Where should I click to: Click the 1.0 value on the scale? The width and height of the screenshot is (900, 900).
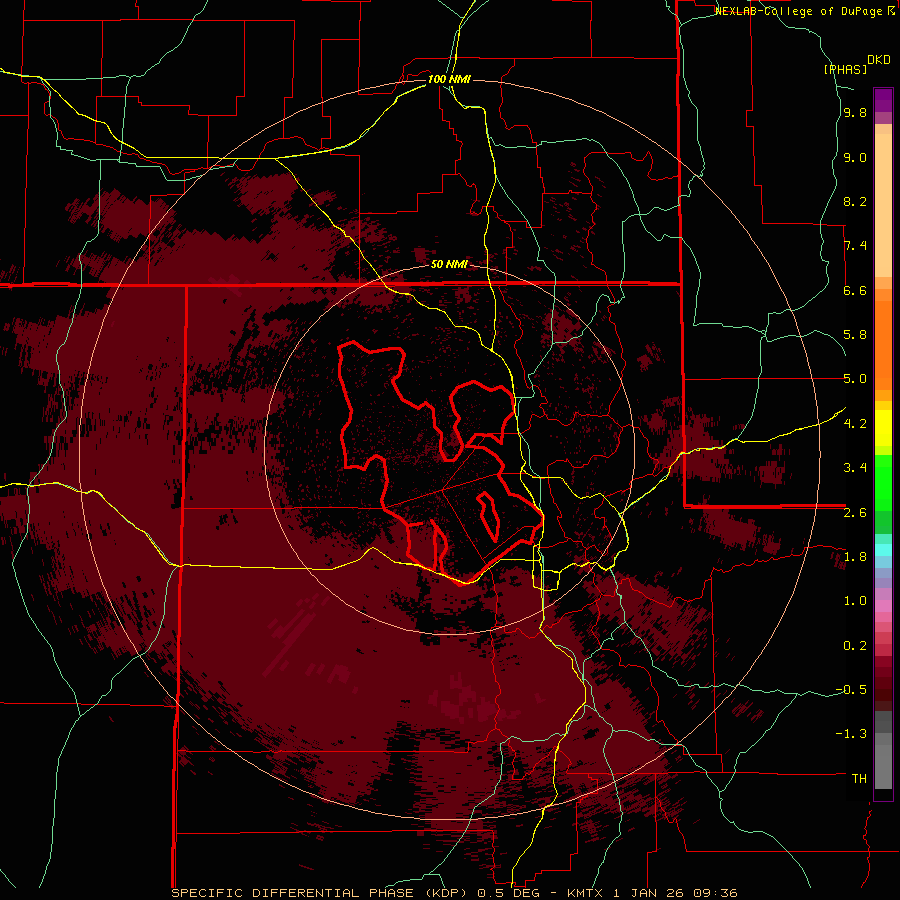click(x=855, y=601)
